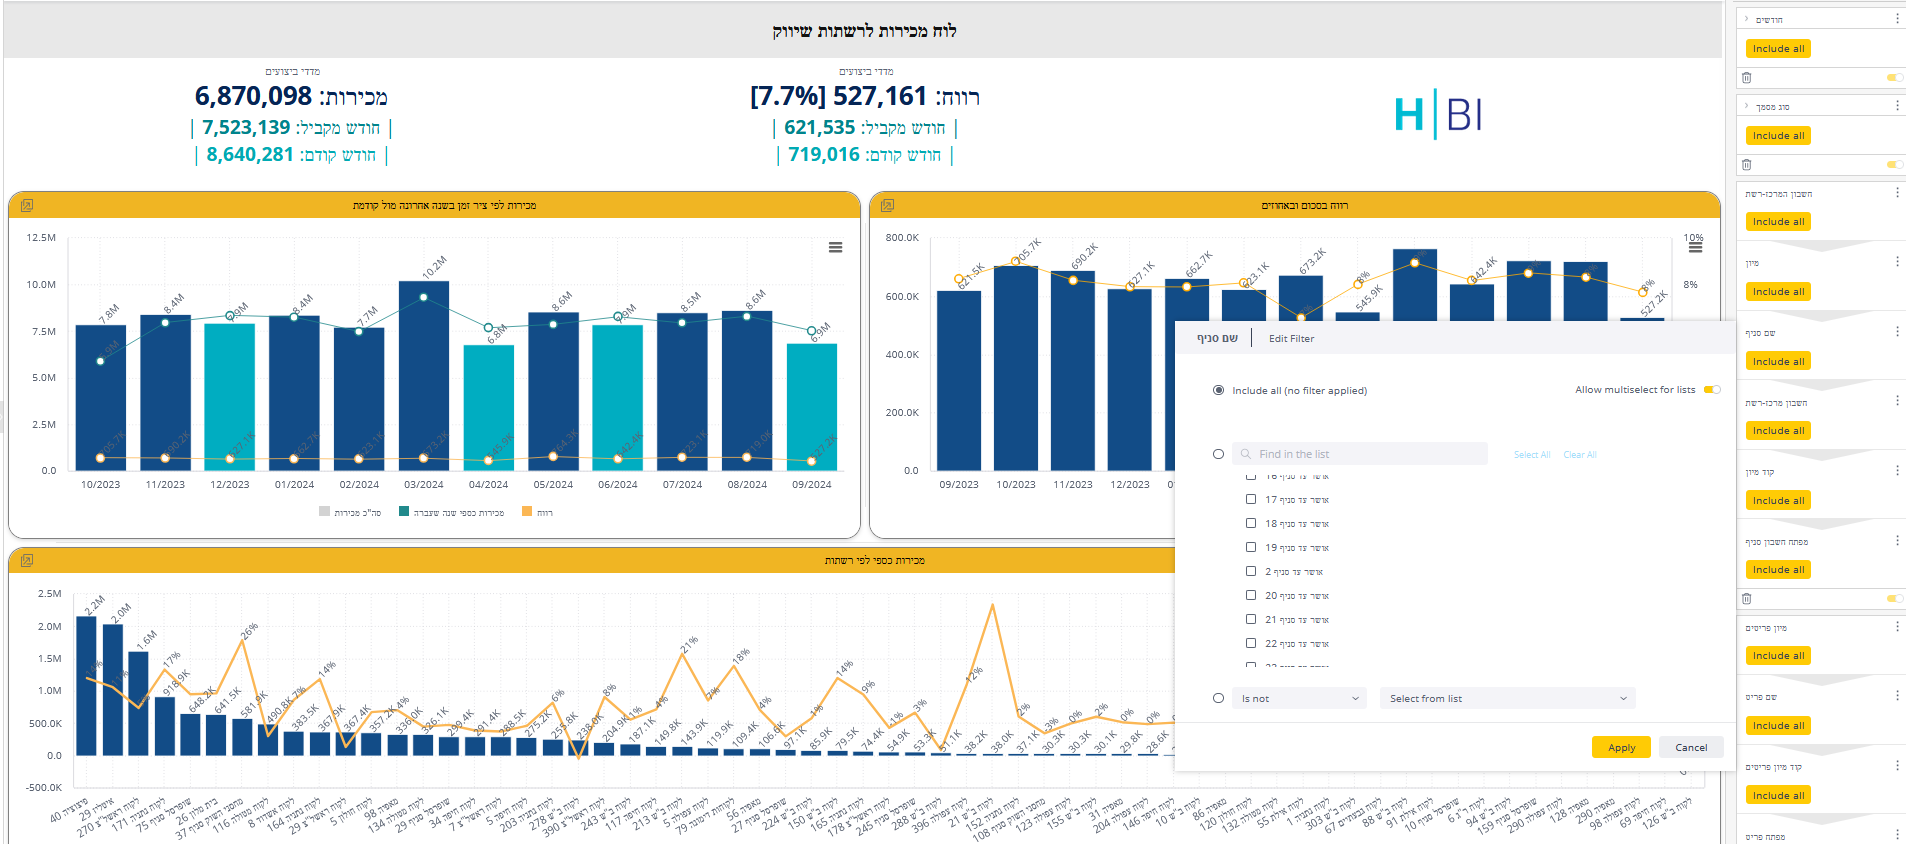This screenshot has height=844, width=1906.
Task: Check the branch 17 list item checkbox
Action: click(x=1250, y=499)
